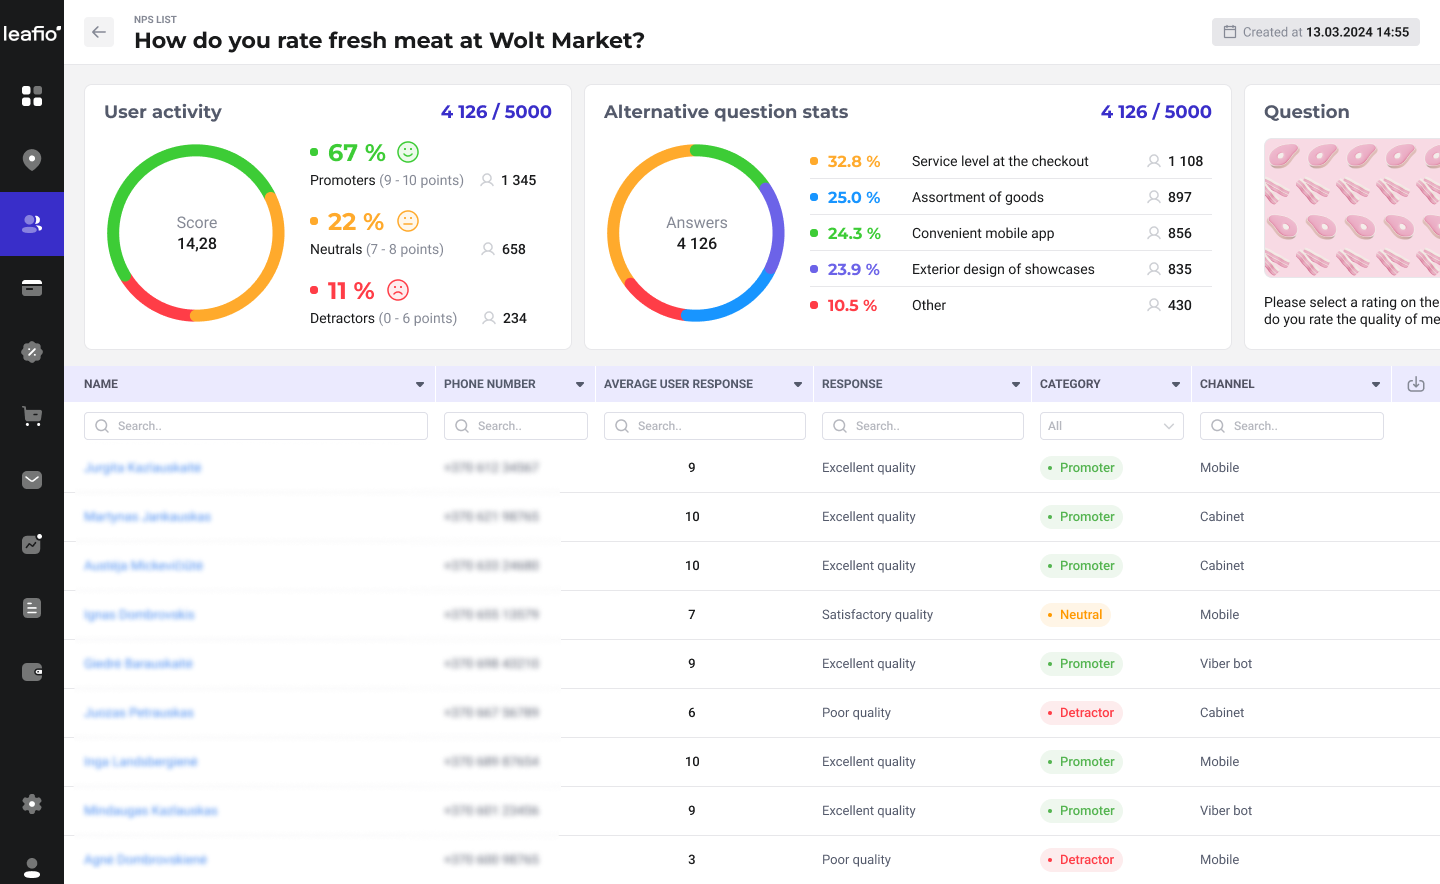Click the Channel search input field
This screenshot has height=884, width=1440.
1292,426
